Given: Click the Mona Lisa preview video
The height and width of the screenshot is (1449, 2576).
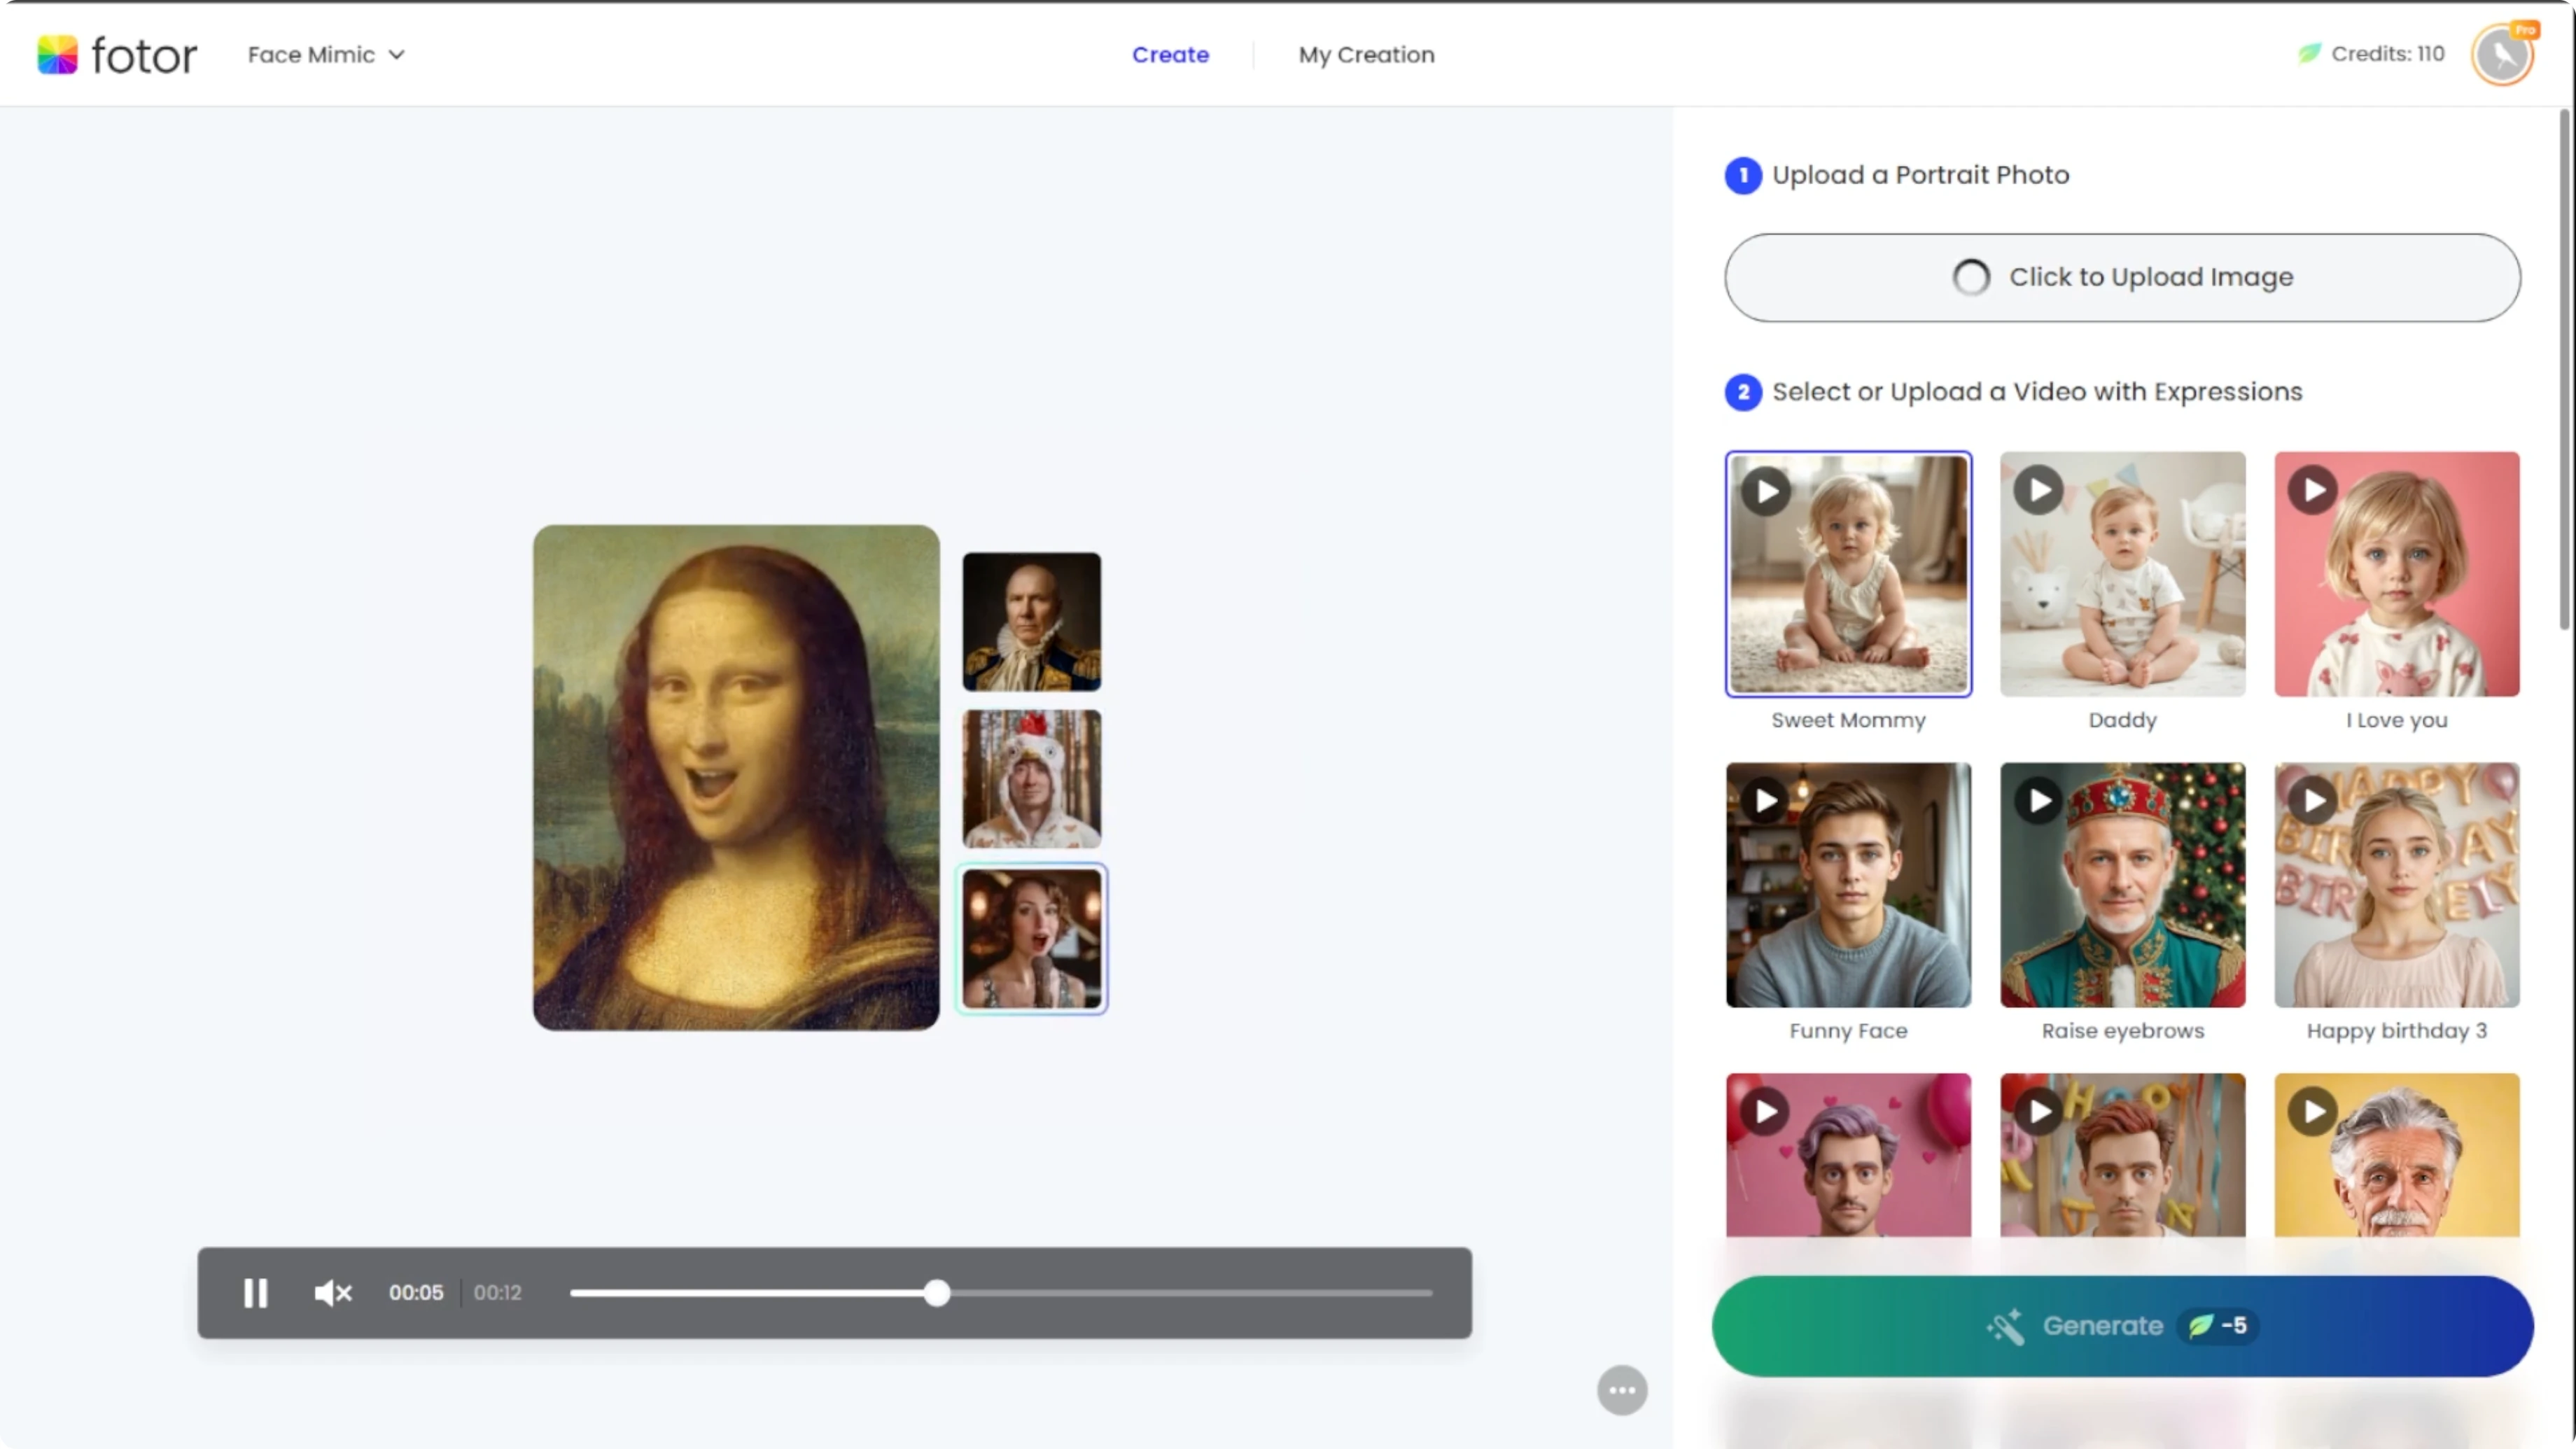Looking at the screenshot, I should point(736,777).
